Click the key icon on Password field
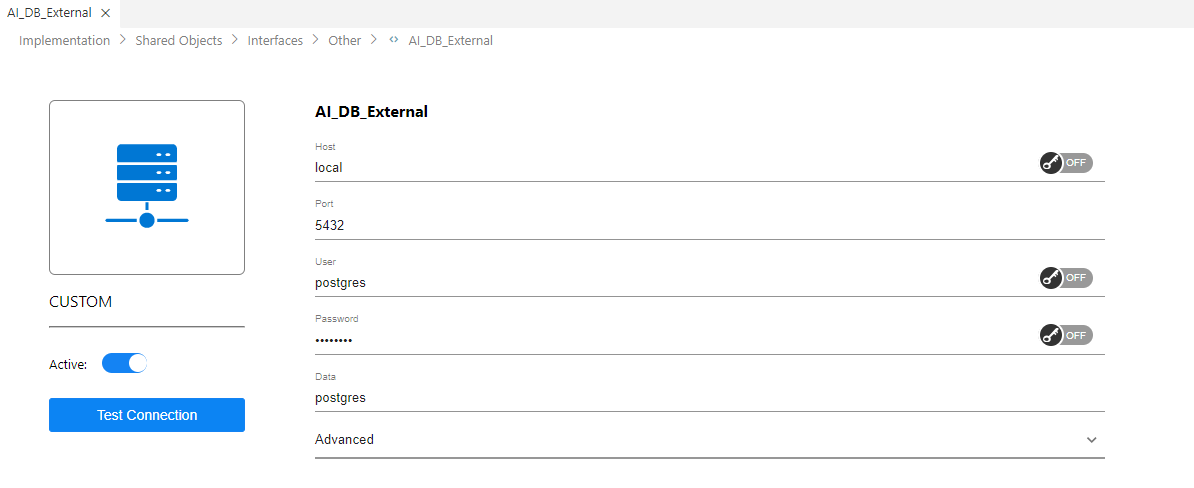This screenshot has width=1194, height=488. (x=1050, y=336)
